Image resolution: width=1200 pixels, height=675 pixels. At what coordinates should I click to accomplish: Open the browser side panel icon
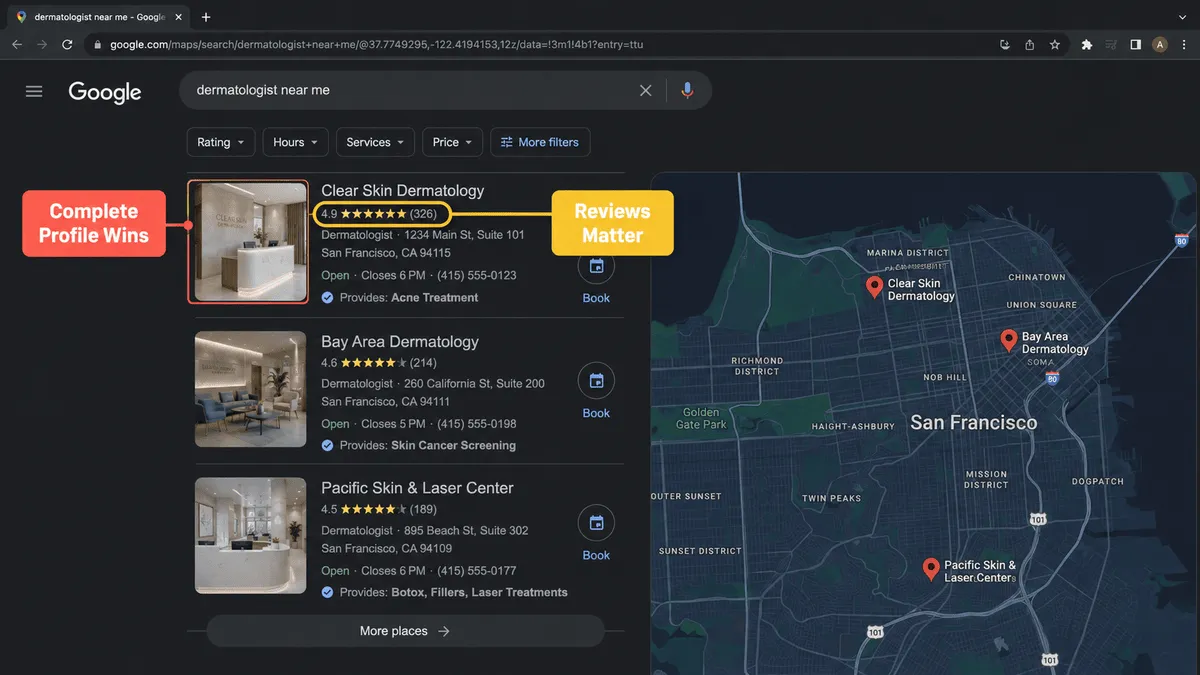pos(1136,45)
